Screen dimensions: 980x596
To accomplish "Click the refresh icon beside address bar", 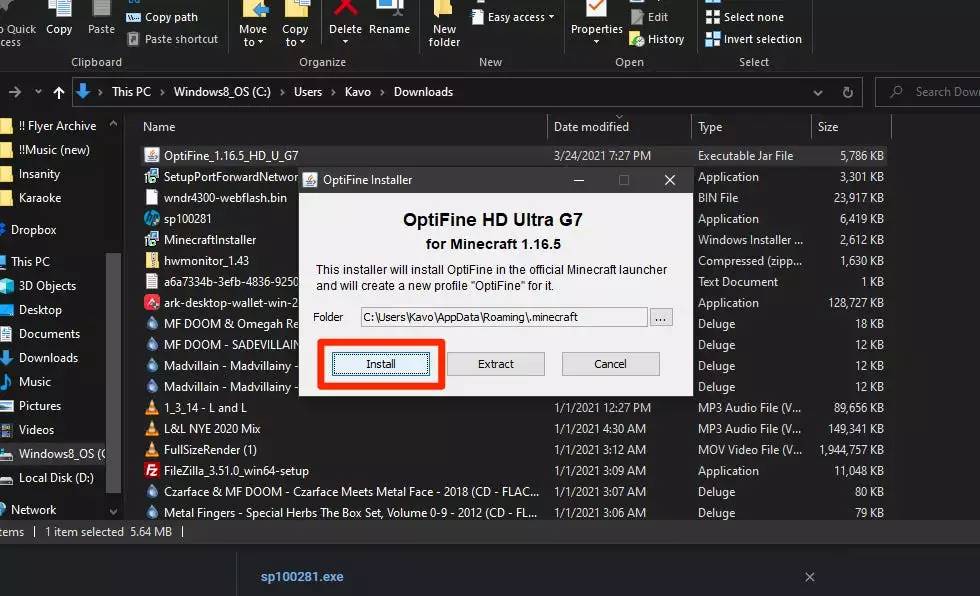I will [x=848, y=92].
